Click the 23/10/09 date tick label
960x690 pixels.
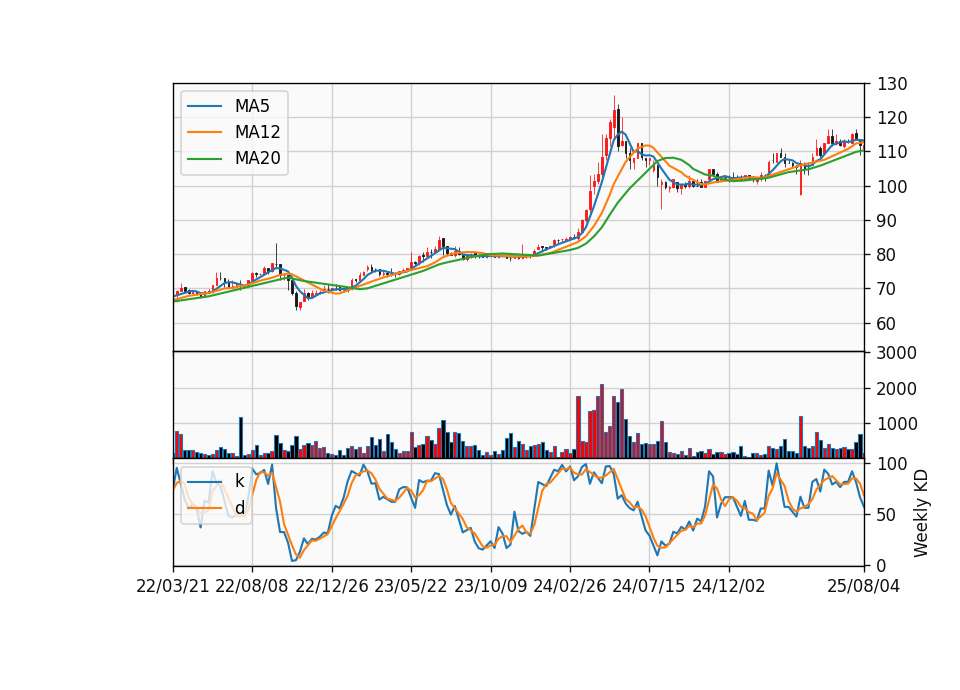point(490,587)
